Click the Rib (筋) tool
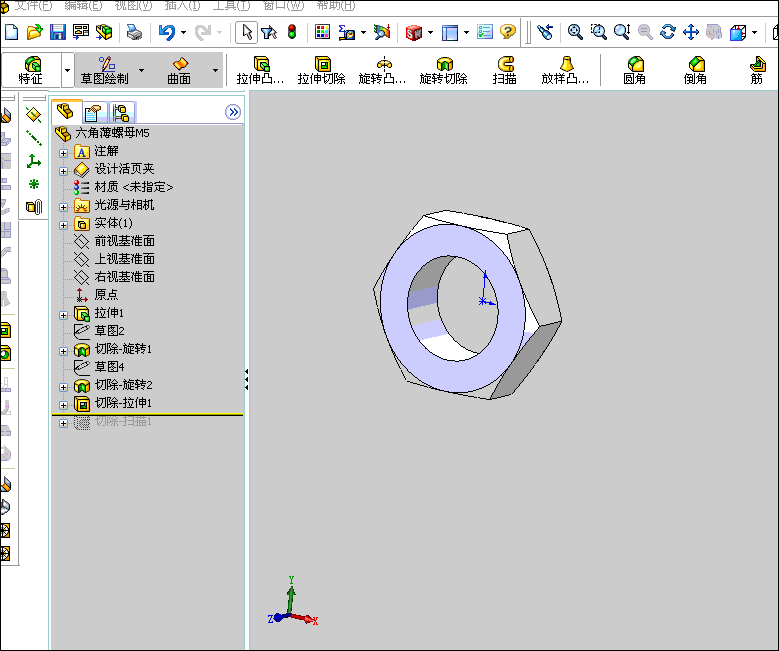 tap(757, 71)
